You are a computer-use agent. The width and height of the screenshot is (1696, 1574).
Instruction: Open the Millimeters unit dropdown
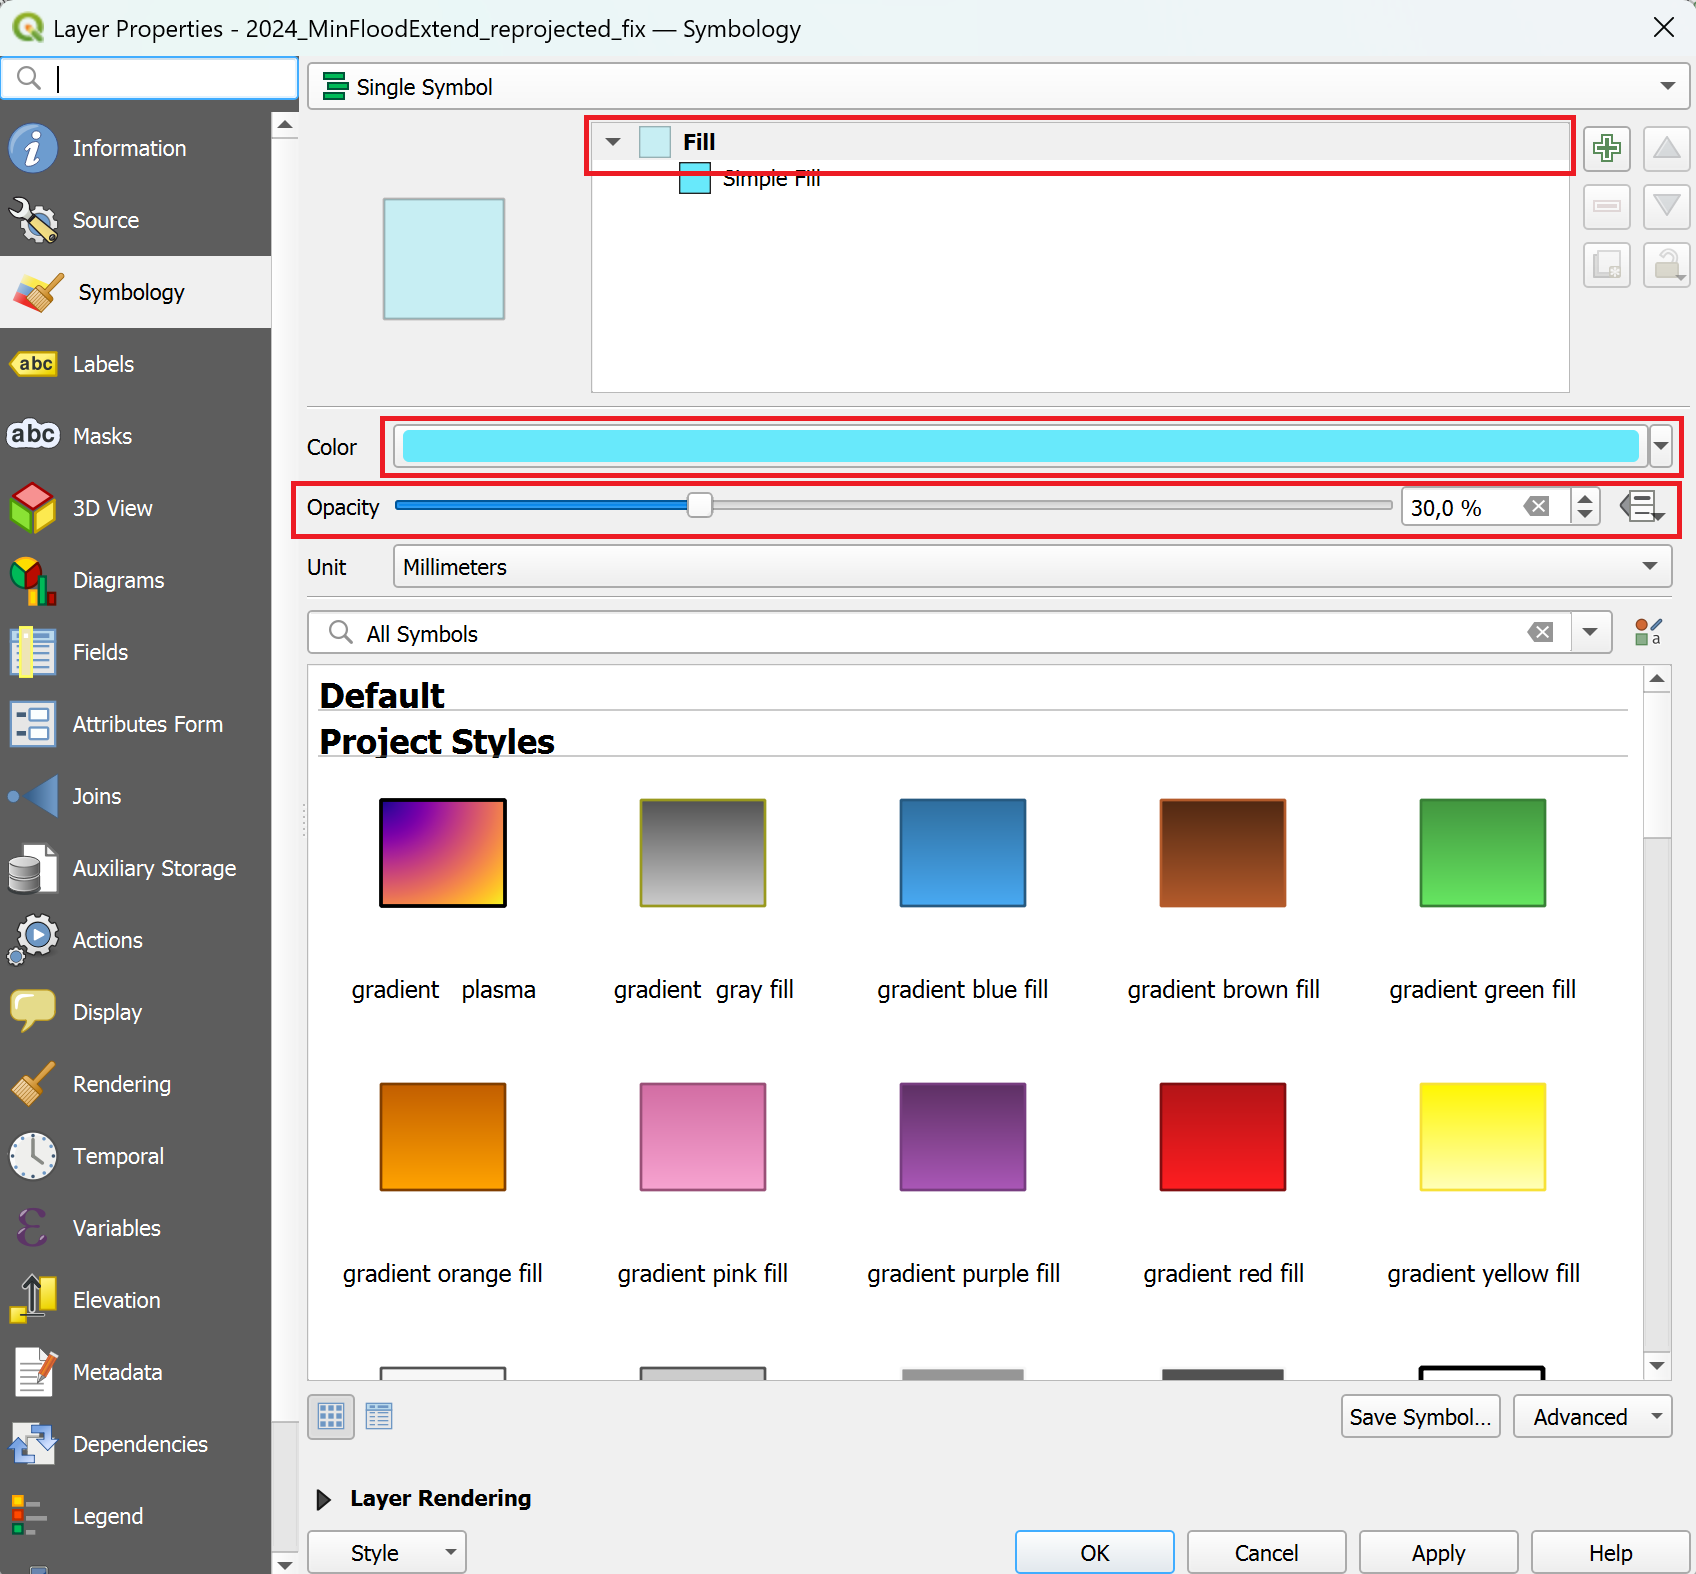point(1033,567)
